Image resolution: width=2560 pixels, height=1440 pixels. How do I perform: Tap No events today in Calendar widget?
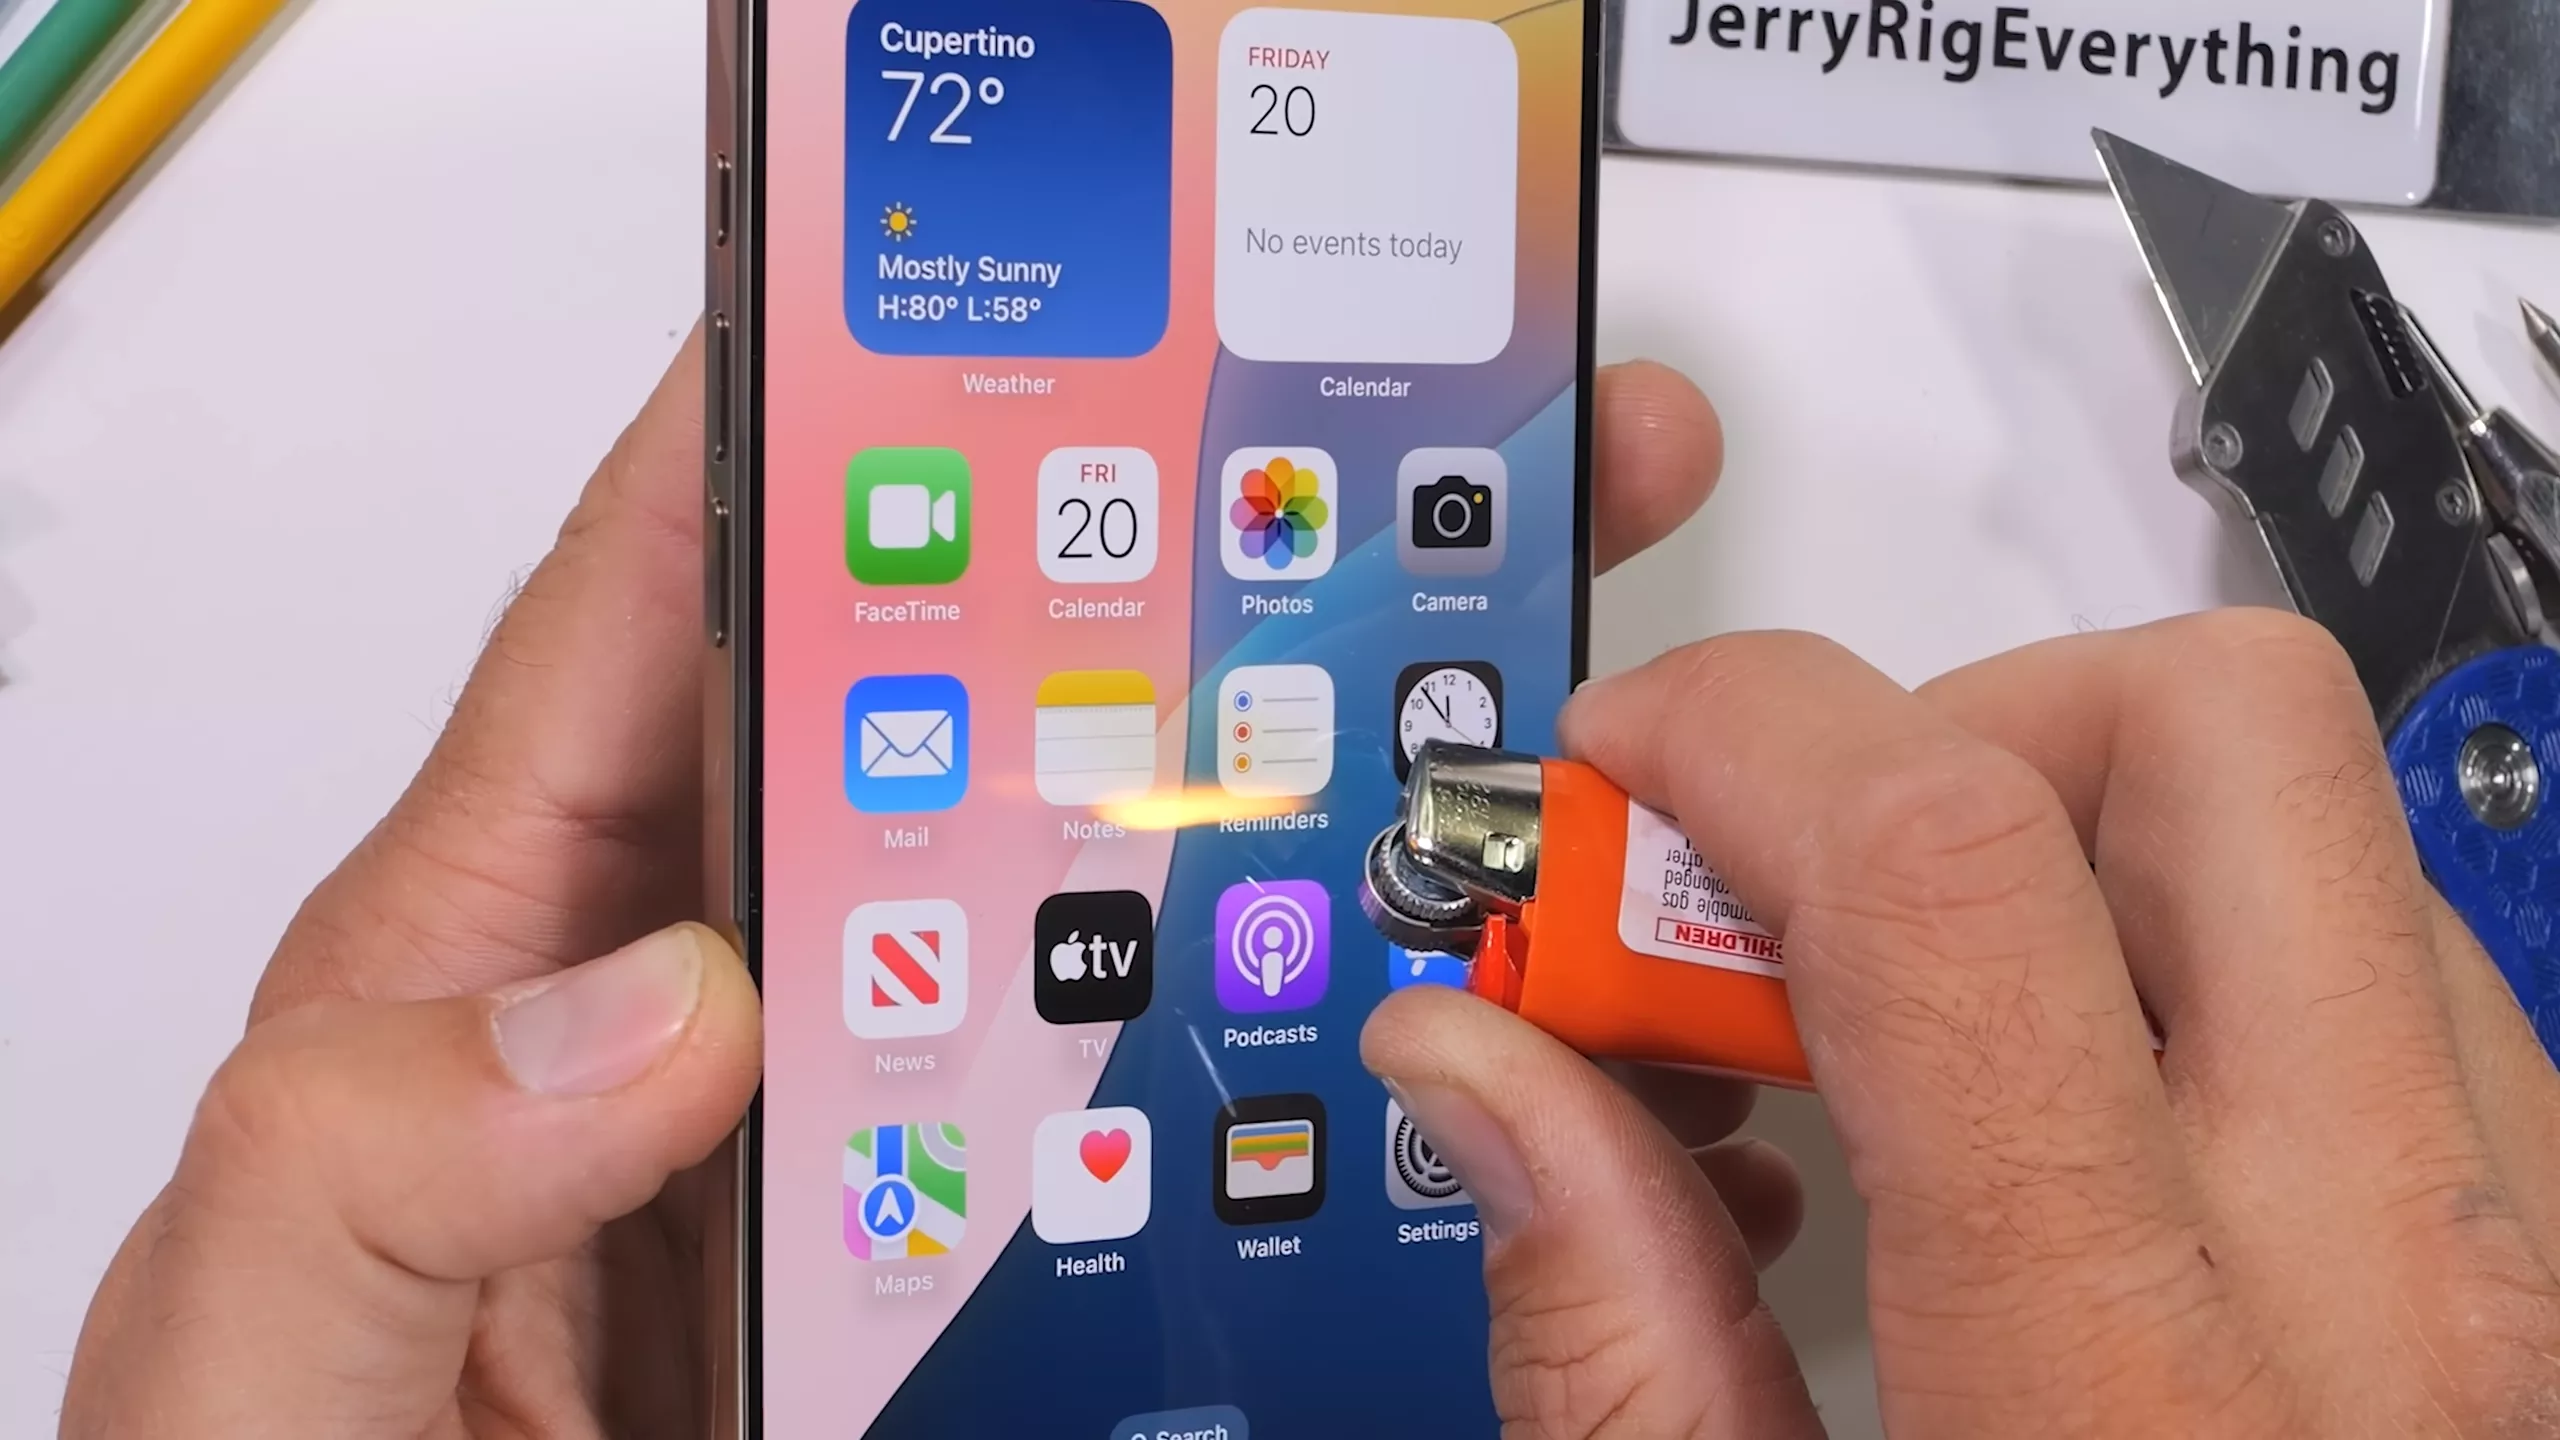pyautogui.click(x=1352, y=244)
